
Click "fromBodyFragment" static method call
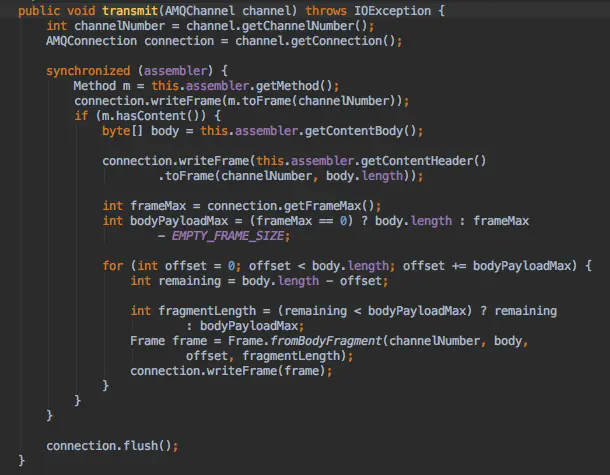pyautogui.click(x=326, y=341)
